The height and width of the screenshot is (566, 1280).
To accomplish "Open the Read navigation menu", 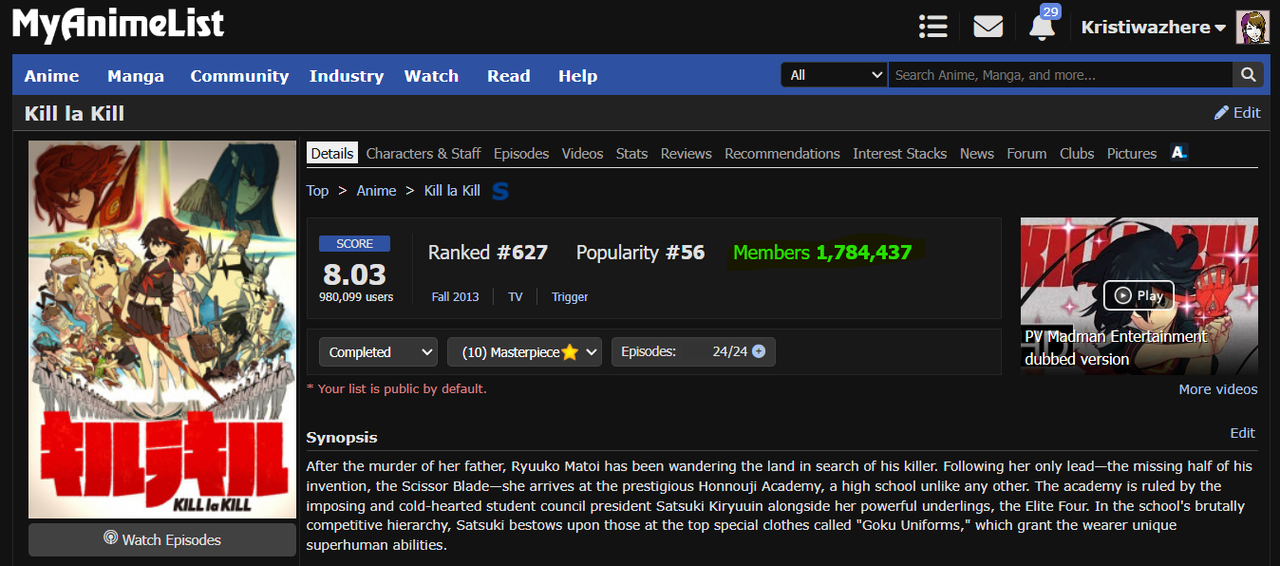I will [508, 76].
